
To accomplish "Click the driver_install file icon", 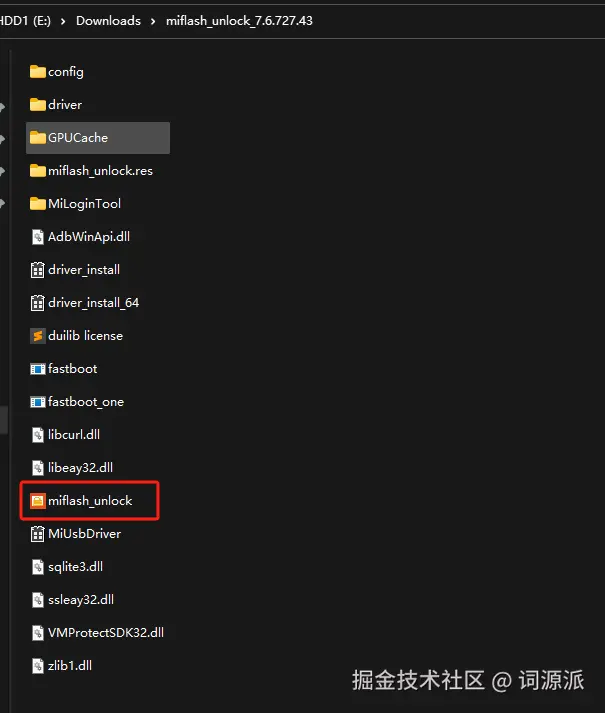I will 38,270.
